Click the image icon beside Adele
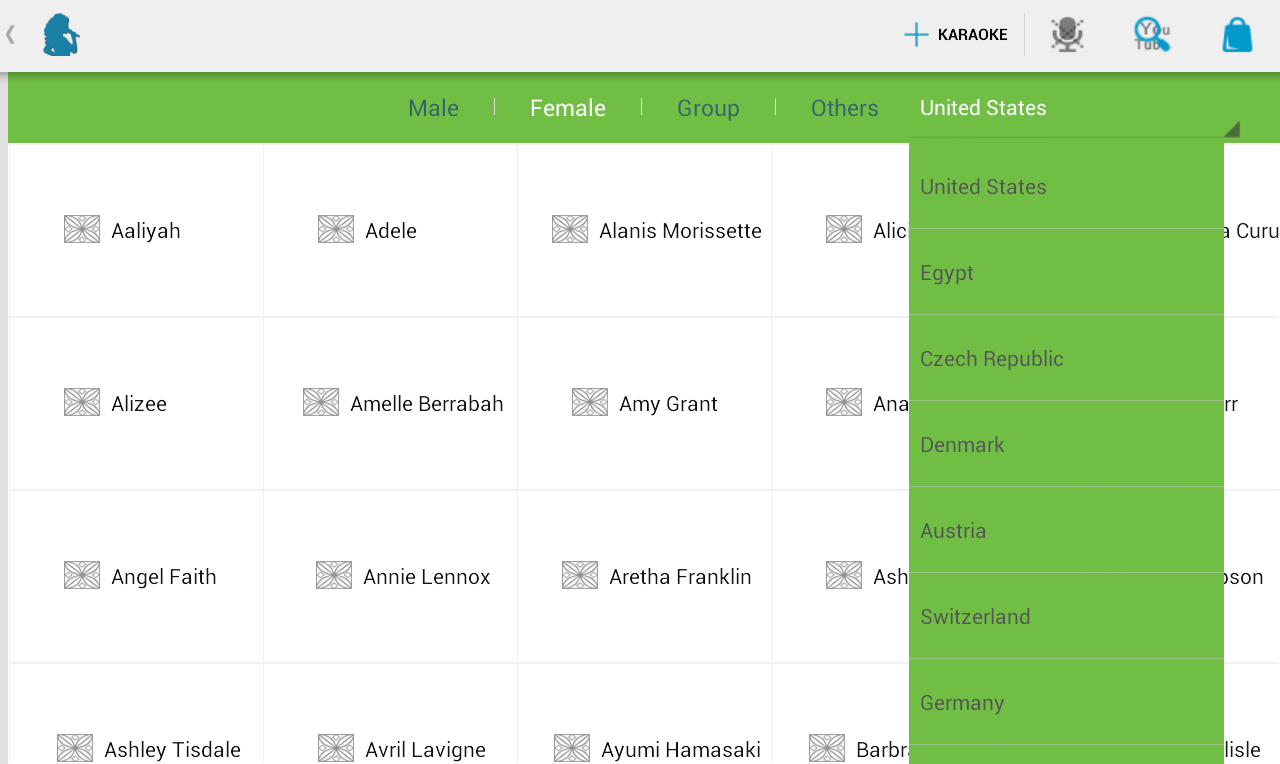Screen dimensions: 1280x764 (336, 230)
